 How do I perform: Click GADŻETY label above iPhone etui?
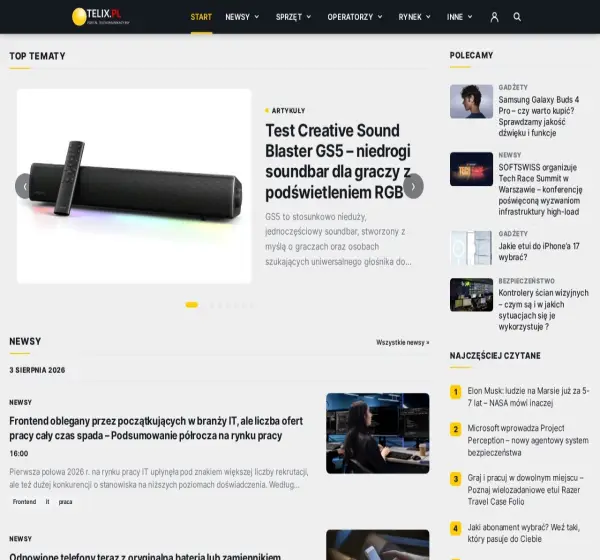(513, 233)
